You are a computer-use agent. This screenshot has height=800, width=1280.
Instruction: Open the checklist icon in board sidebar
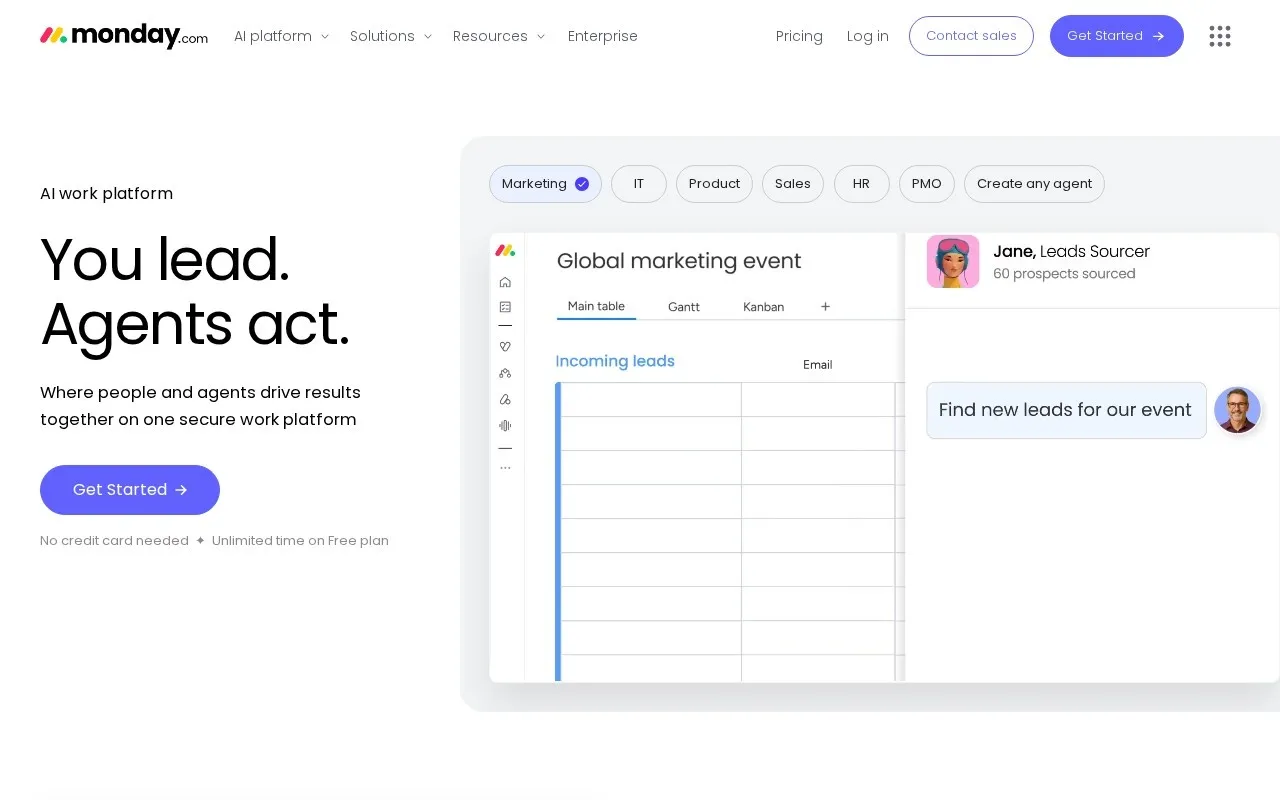tap(505, 307)
